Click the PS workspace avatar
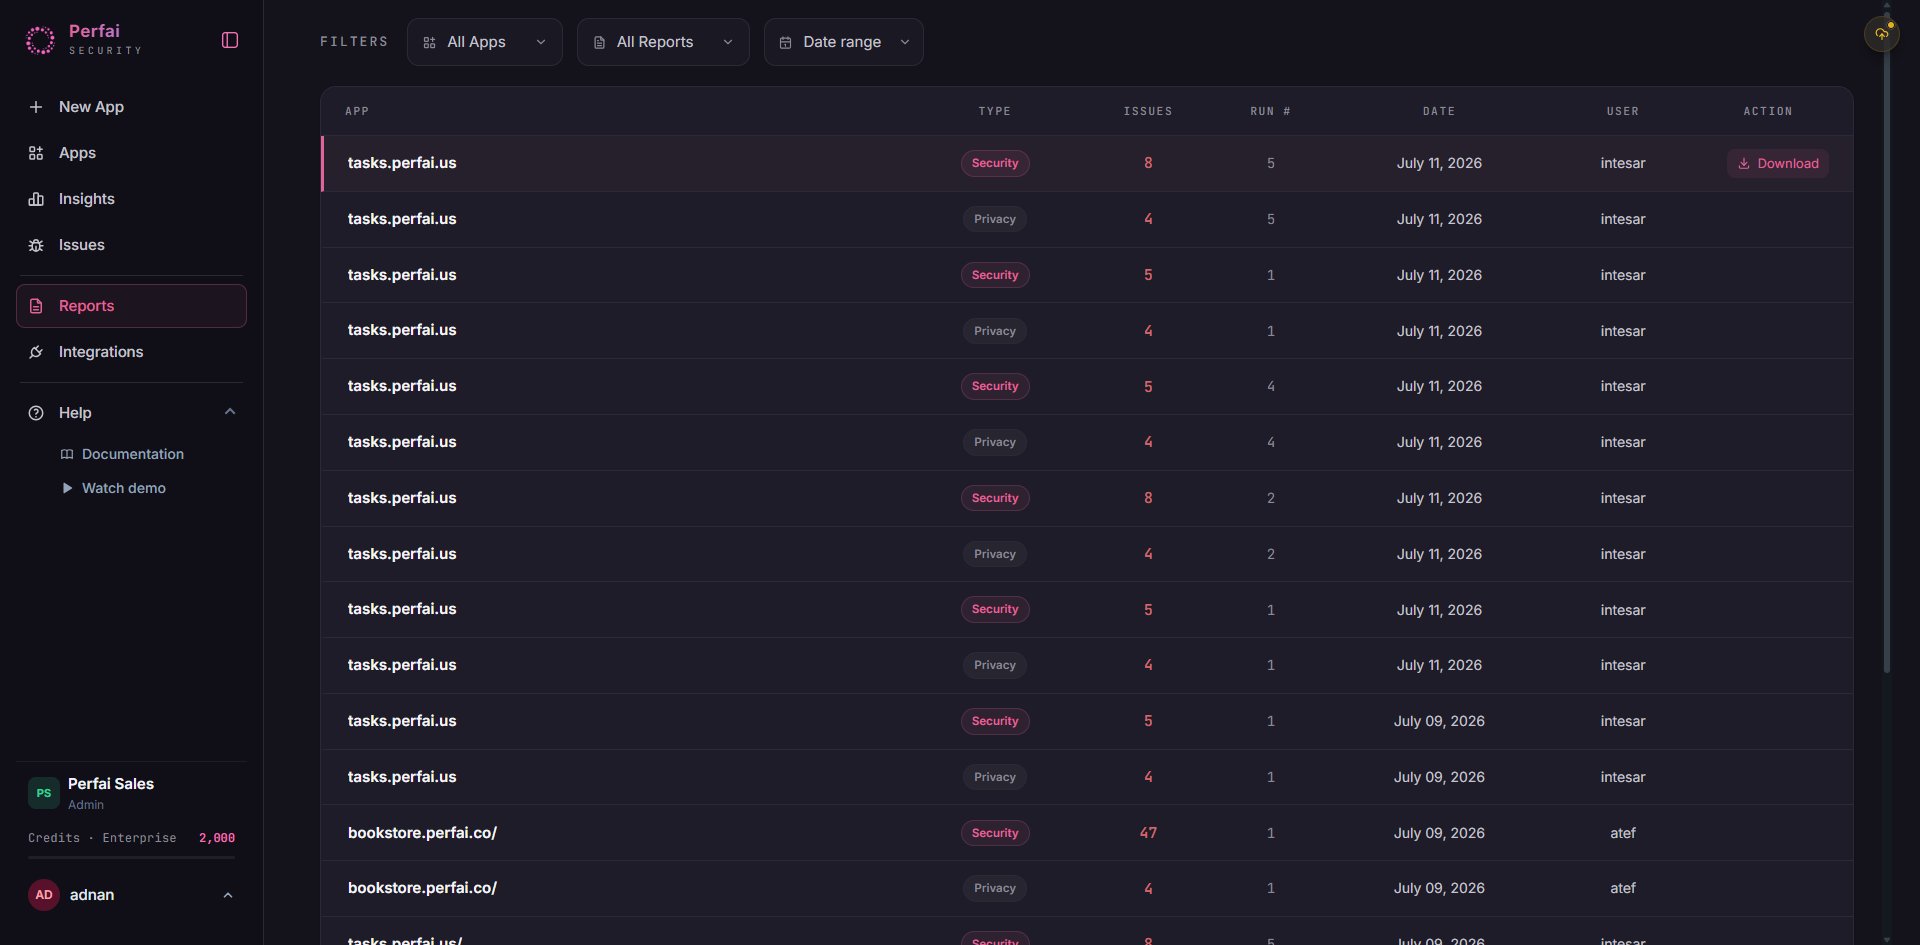Viewport: 1920px width, 945px height. 44,793
